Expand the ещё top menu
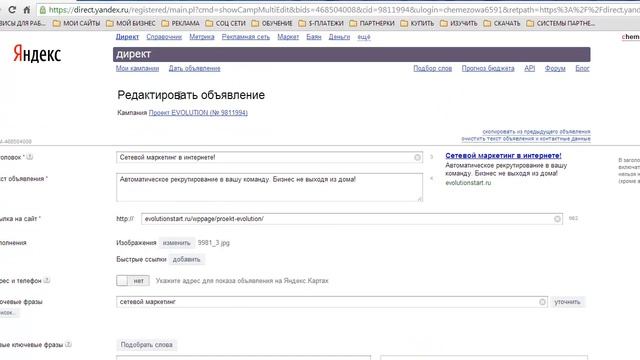640x360 pixels. tap(364, 37)
